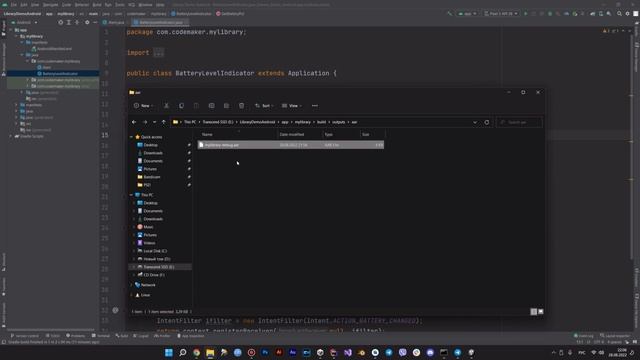Open the View dropdown in File Explorer

(292, 106)
